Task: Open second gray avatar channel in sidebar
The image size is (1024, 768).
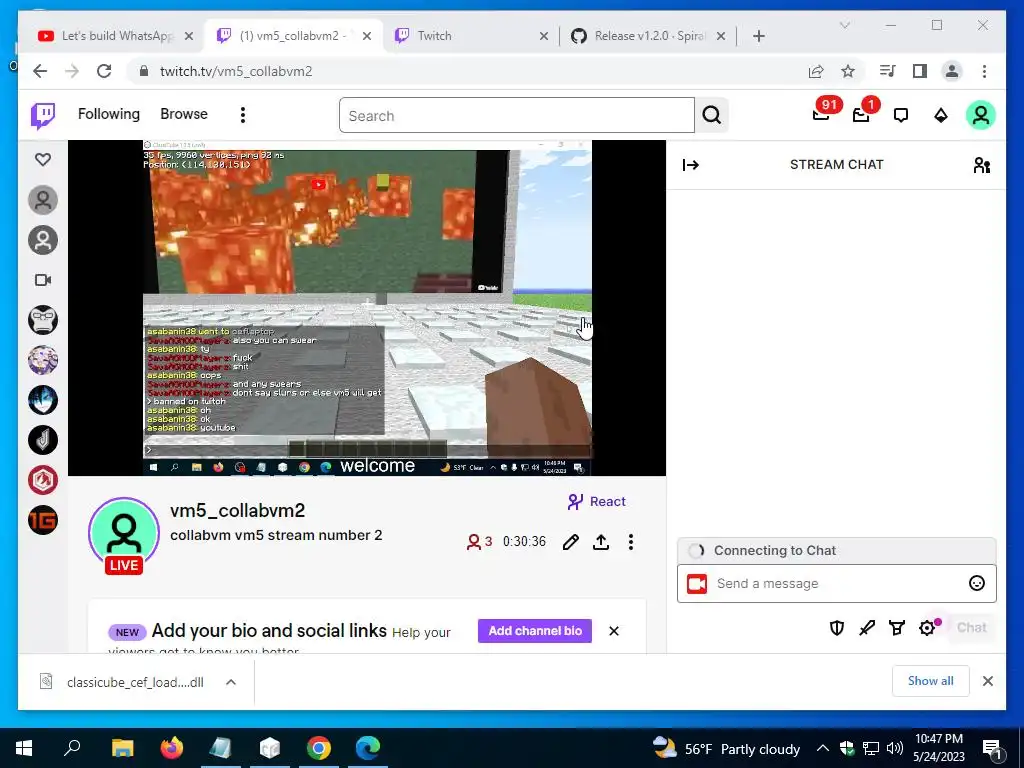Action: pyautogui.click(x=43, y=240)
